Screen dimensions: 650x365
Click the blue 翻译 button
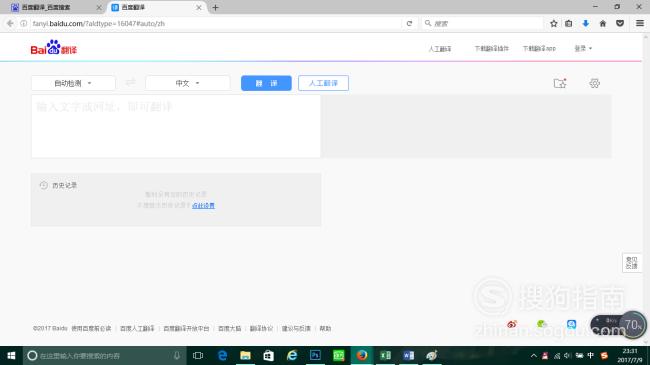pos(266,83)
